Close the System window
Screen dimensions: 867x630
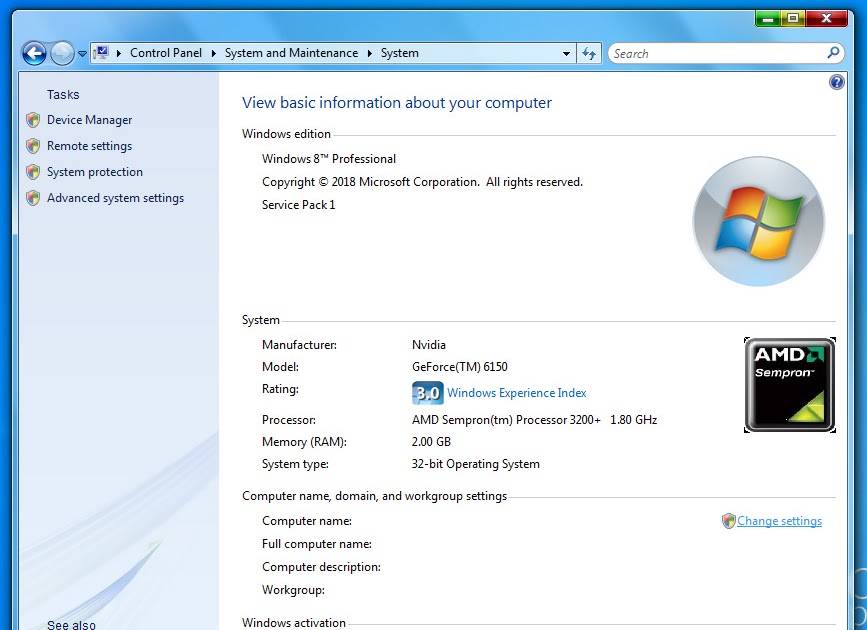pos(826,18)
